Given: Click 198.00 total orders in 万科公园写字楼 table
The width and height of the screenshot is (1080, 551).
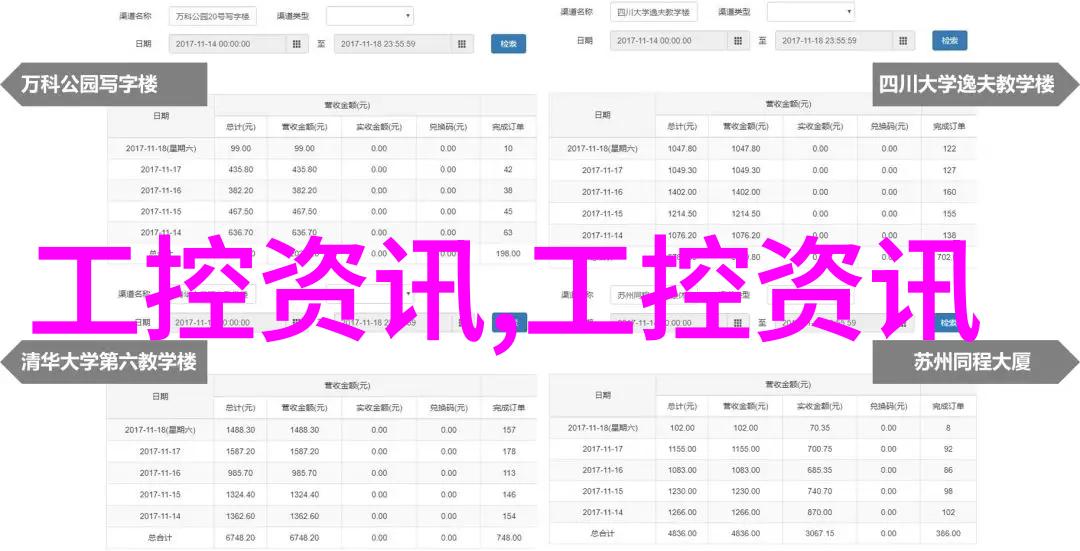Looking at the screenshot, I should click(x=508, y=253).
